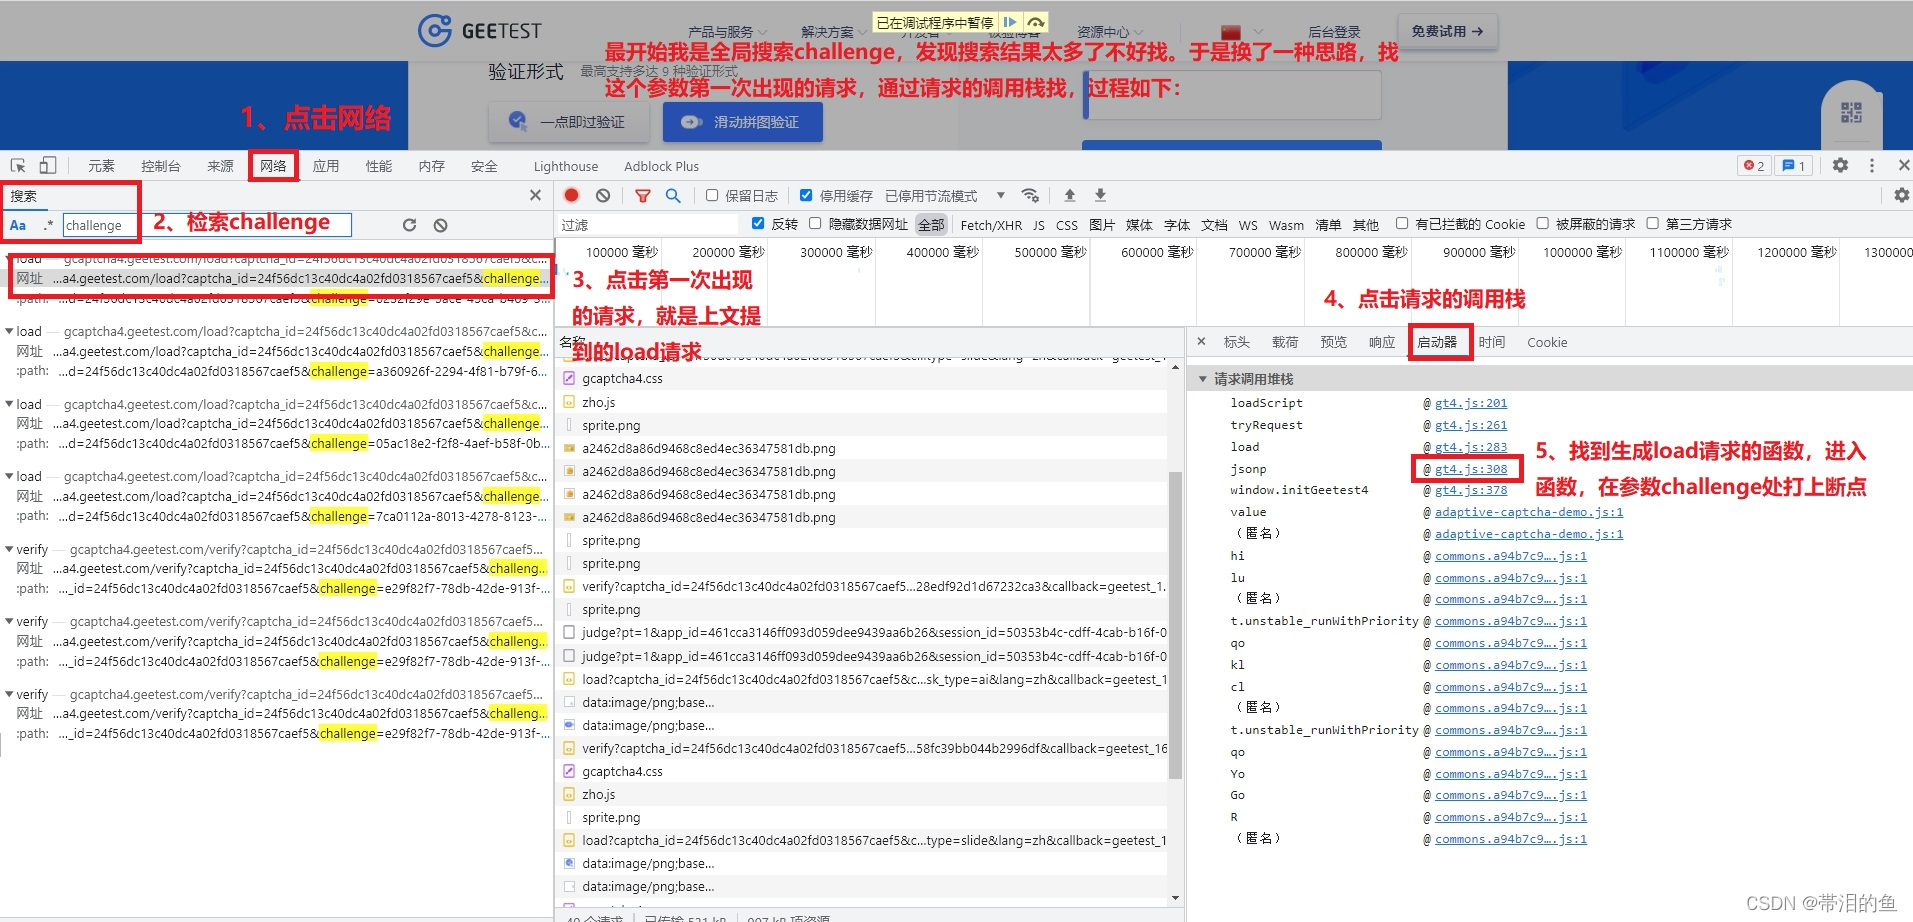Open gt4.js:201 link for loadScript
1913x922 pixels.
[1471, 403]
